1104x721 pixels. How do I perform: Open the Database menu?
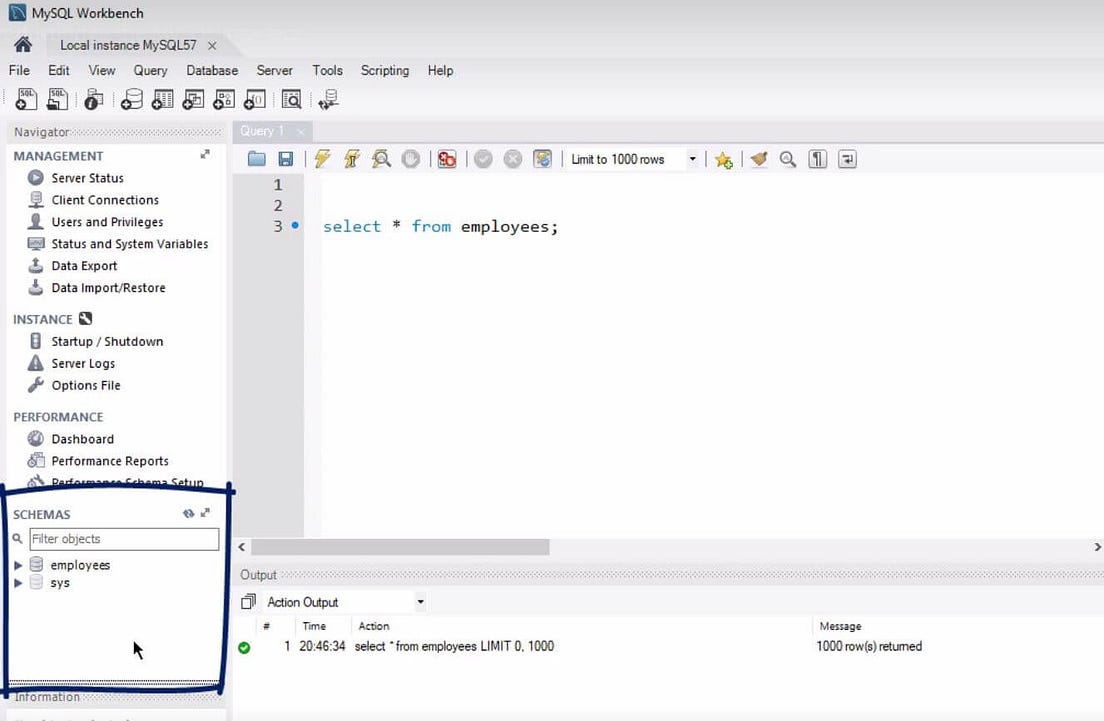click(x=211, y=70)
